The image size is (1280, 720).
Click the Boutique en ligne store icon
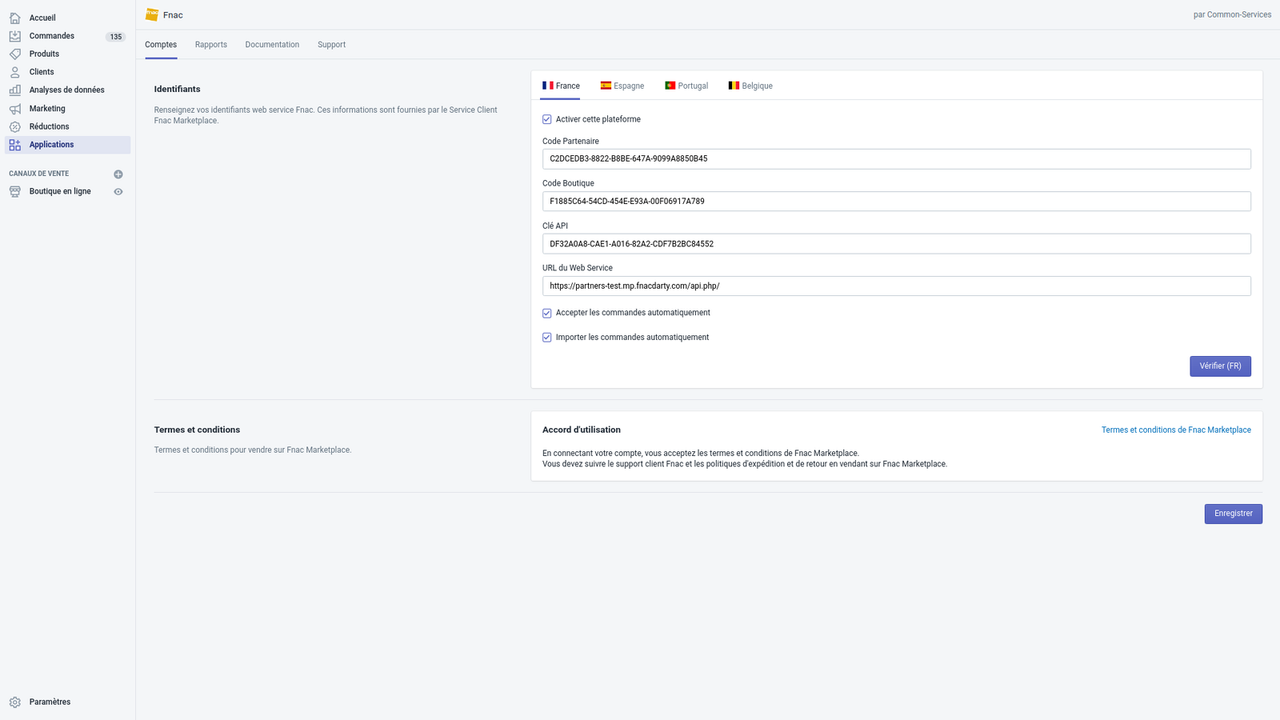[x=15, y=191]
